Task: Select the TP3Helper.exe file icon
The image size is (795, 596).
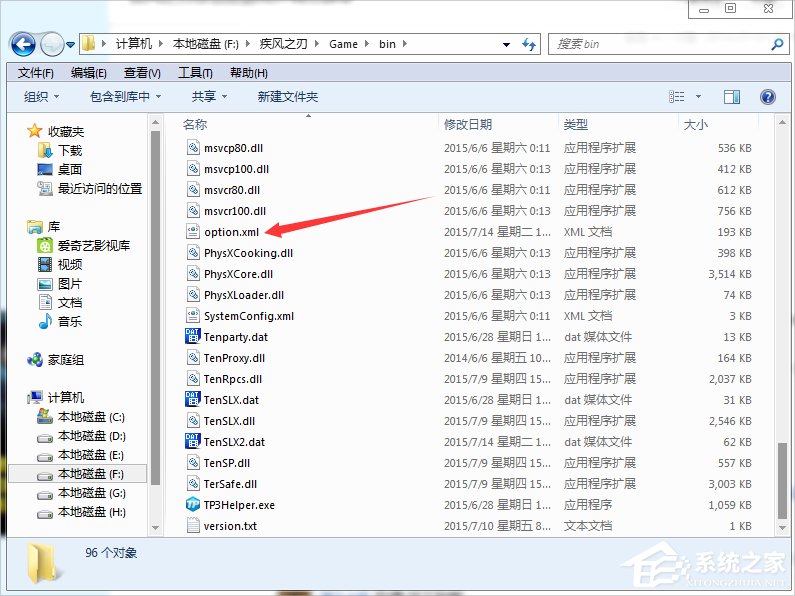Action: 193,505
